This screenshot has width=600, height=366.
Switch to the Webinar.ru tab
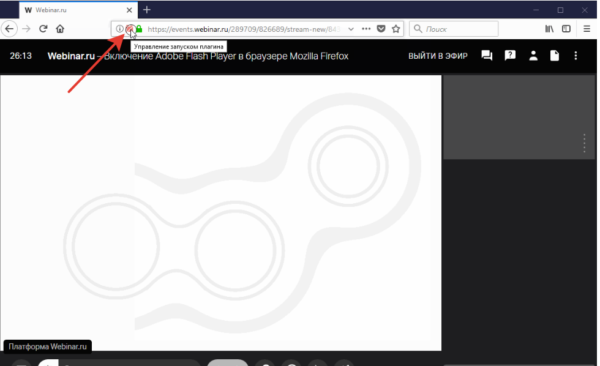point(78,10)
